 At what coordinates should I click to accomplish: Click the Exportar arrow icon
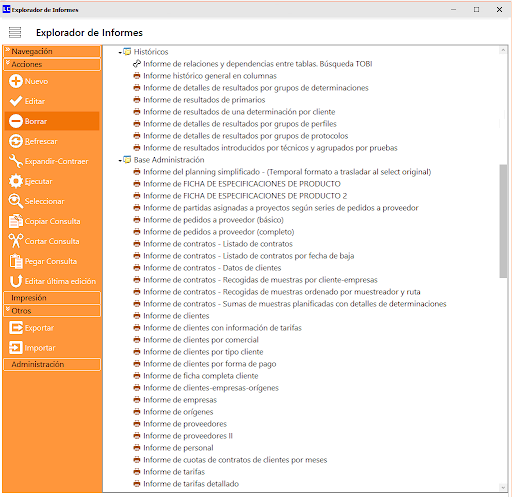(x=16, y=328)
